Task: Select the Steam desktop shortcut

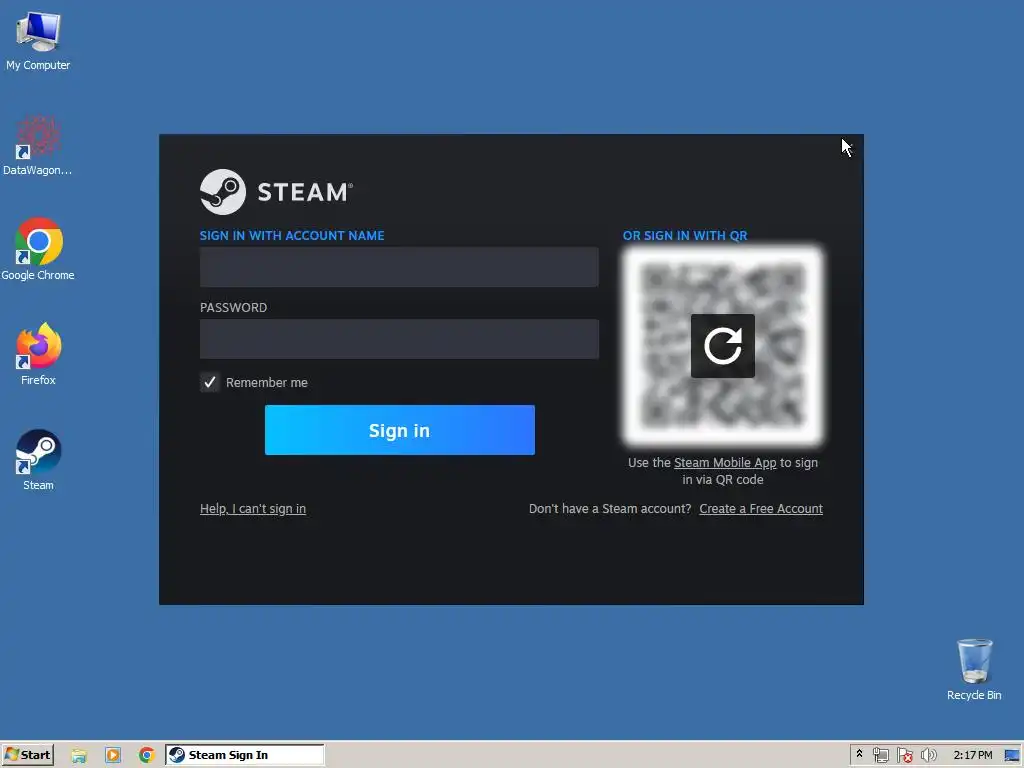Action: 38,459
